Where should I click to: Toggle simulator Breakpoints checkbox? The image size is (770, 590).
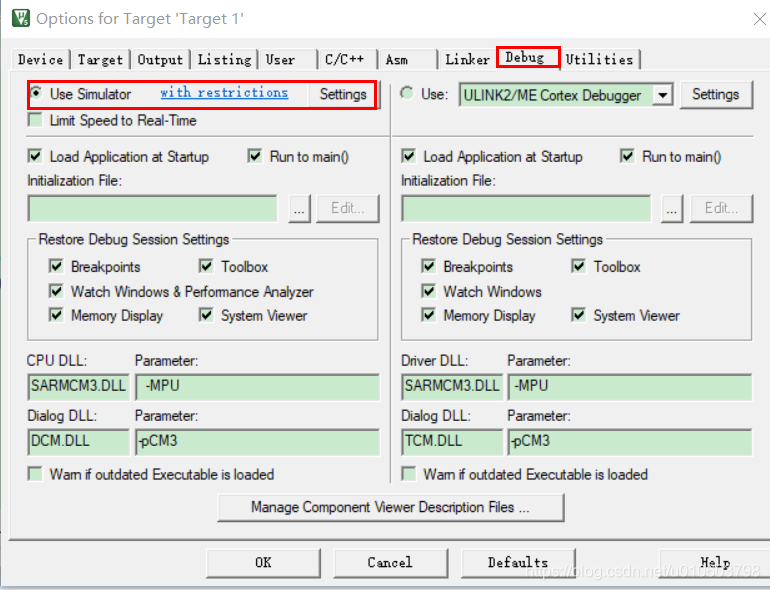pos(56,266)
